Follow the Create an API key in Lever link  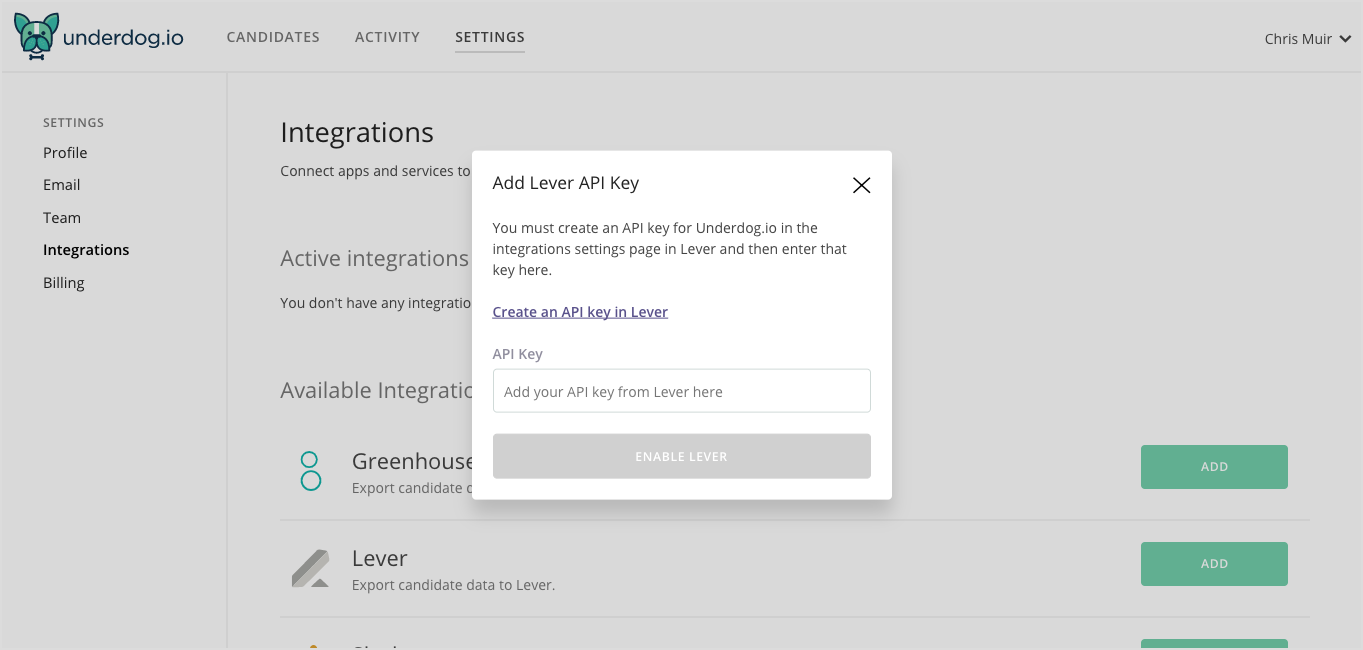[580, 312]
